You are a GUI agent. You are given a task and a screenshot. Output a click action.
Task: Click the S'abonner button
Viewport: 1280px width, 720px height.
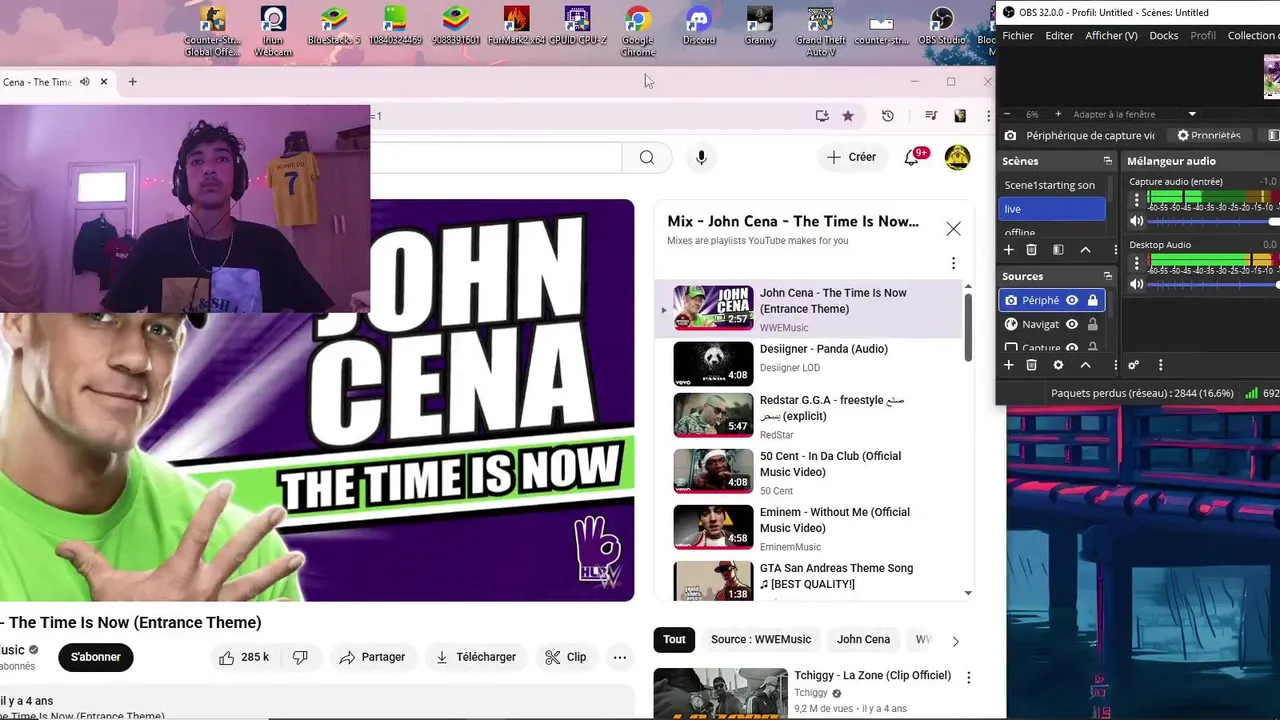coord(96,657)
